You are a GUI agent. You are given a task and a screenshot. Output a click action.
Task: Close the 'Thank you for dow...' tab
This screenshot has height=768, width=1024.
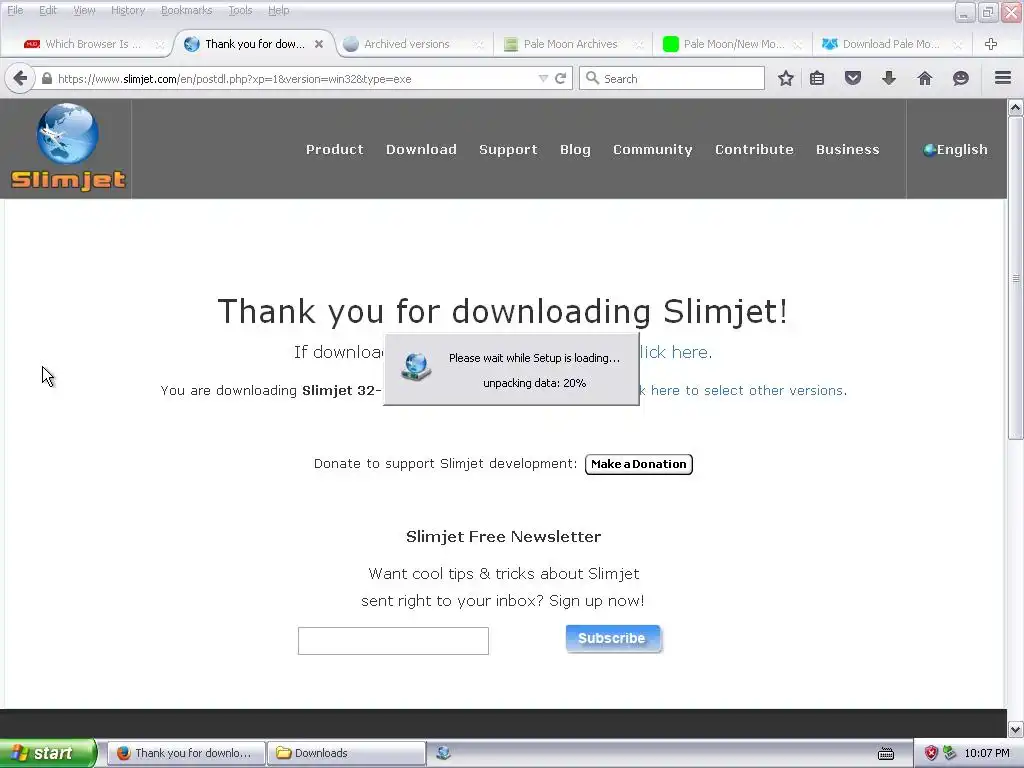pyautogui.click(x=319, y=44)
